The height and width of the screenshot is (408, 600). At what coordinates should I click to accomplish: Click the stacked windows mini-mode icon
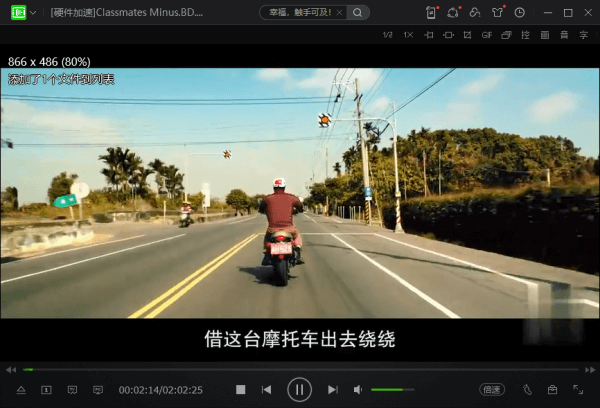(x=506, y=35)
